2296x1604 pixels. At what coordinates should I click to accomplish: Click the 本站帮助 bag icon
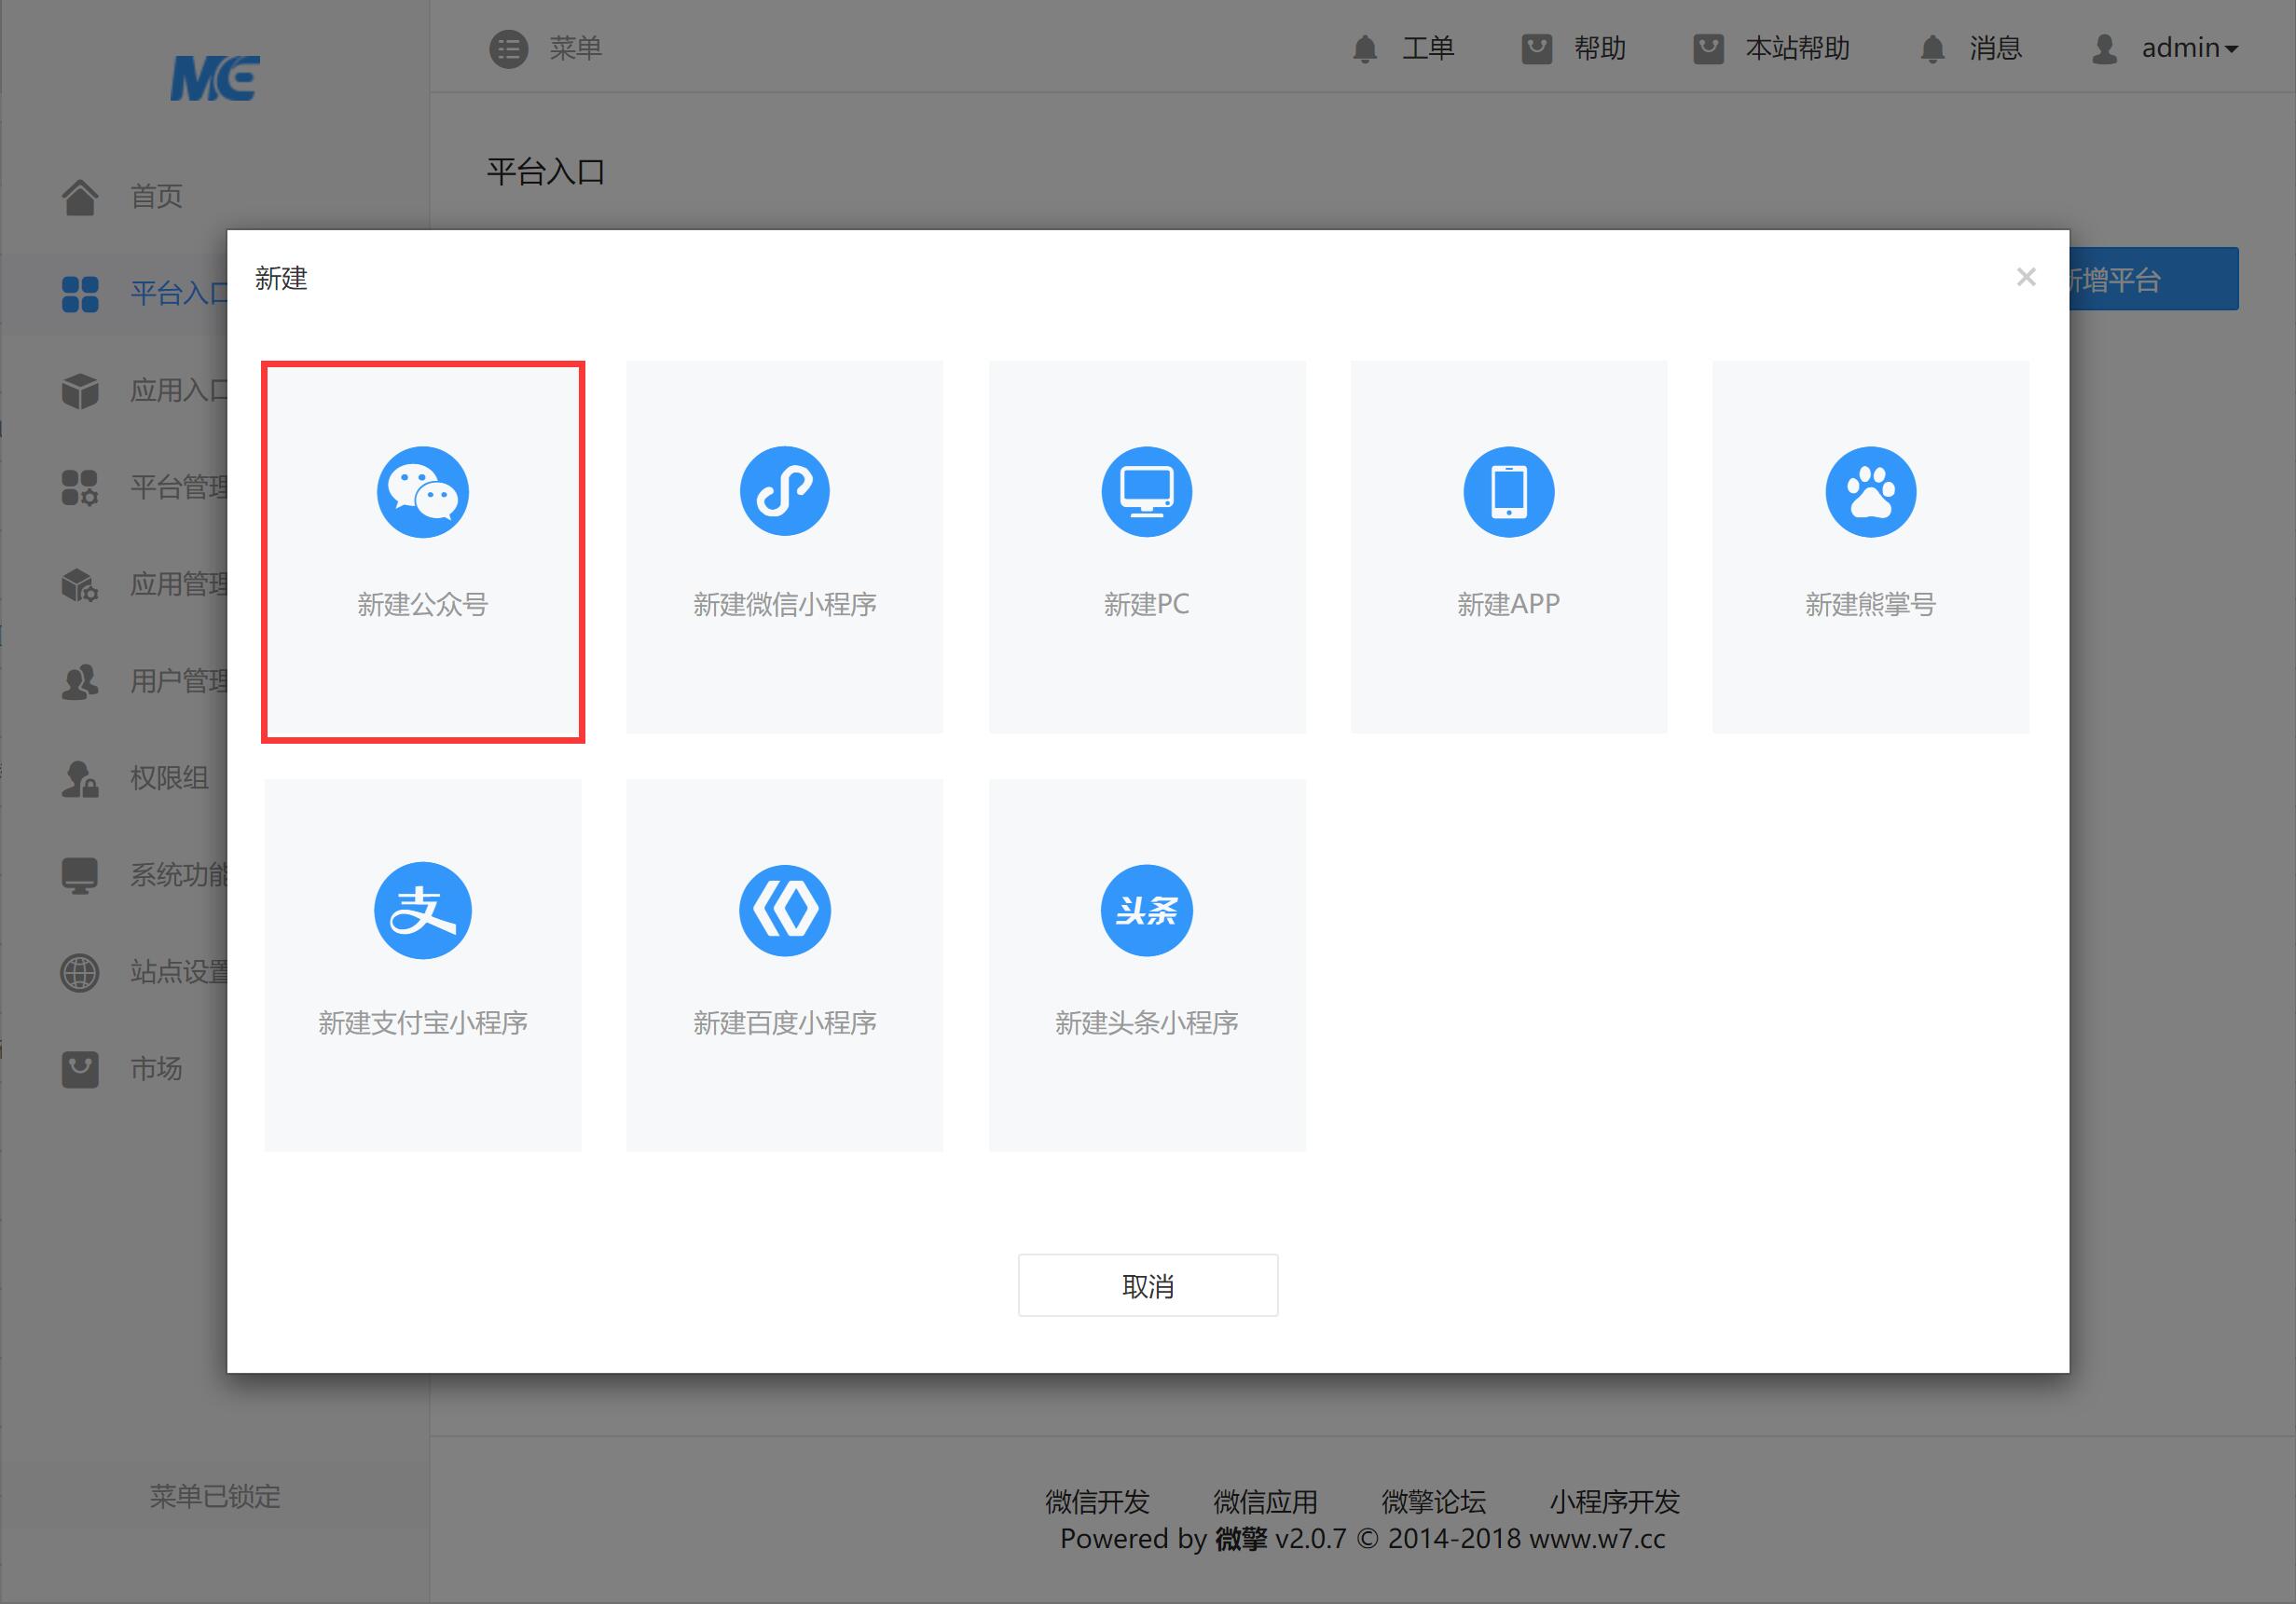click(1708, 49)
